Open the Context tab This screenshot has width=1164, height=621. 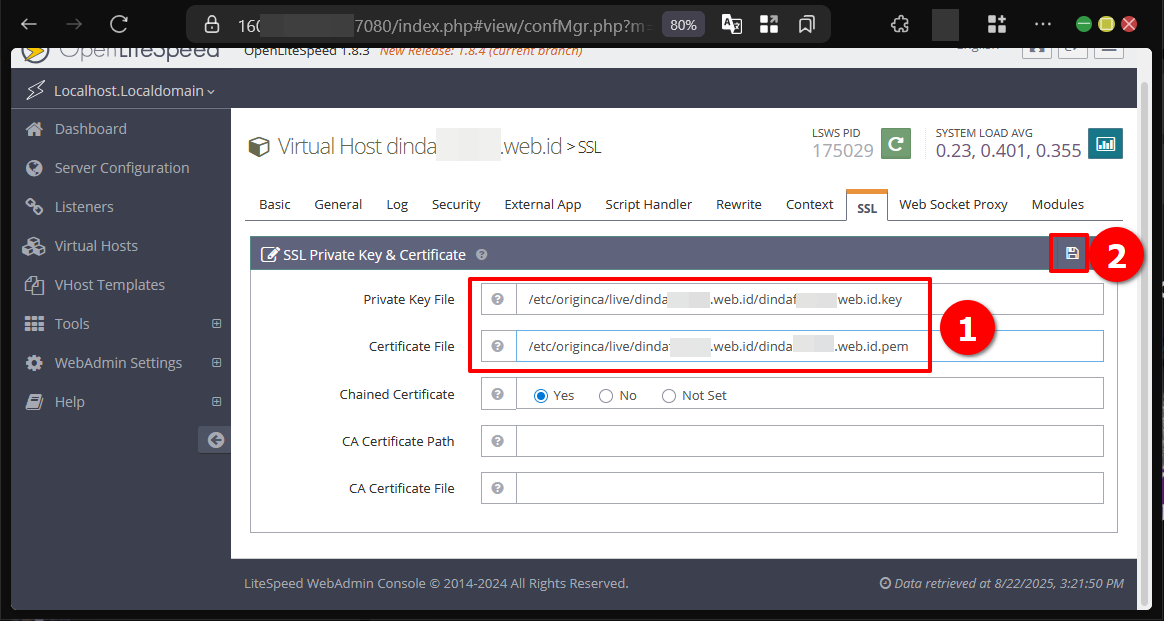coord(809,204)
